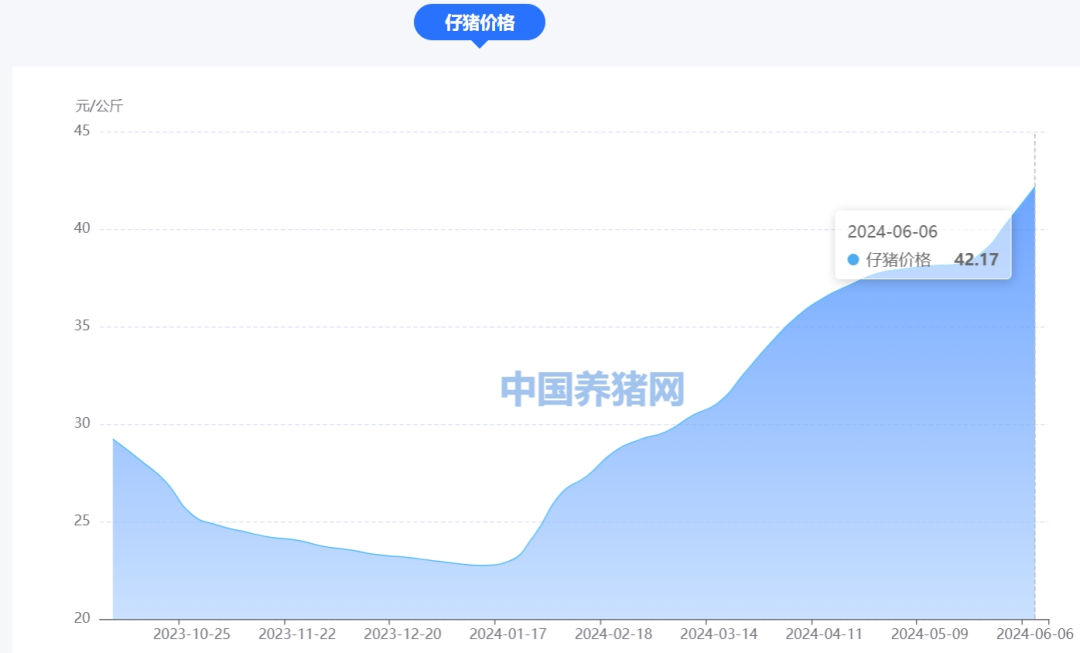Click the 45 y-axis value label
Image resolution: width=1080 pixels, height=653 pixels.
[x=81, y=131]
